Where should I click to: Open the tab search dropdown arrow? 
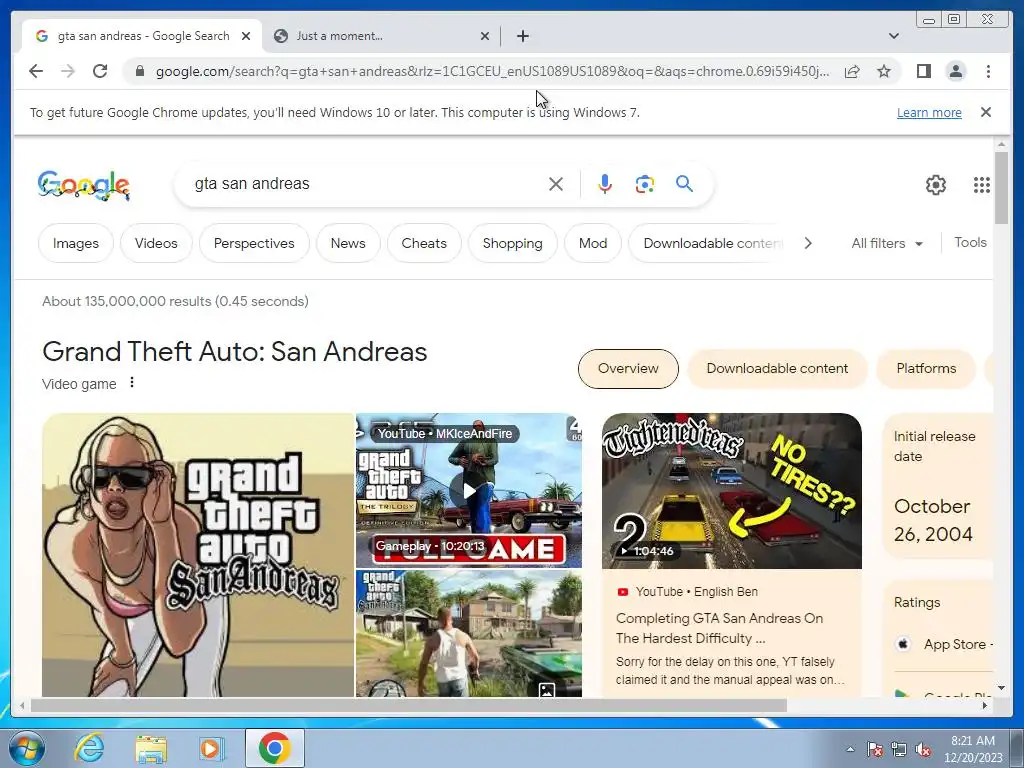(893, 36)
